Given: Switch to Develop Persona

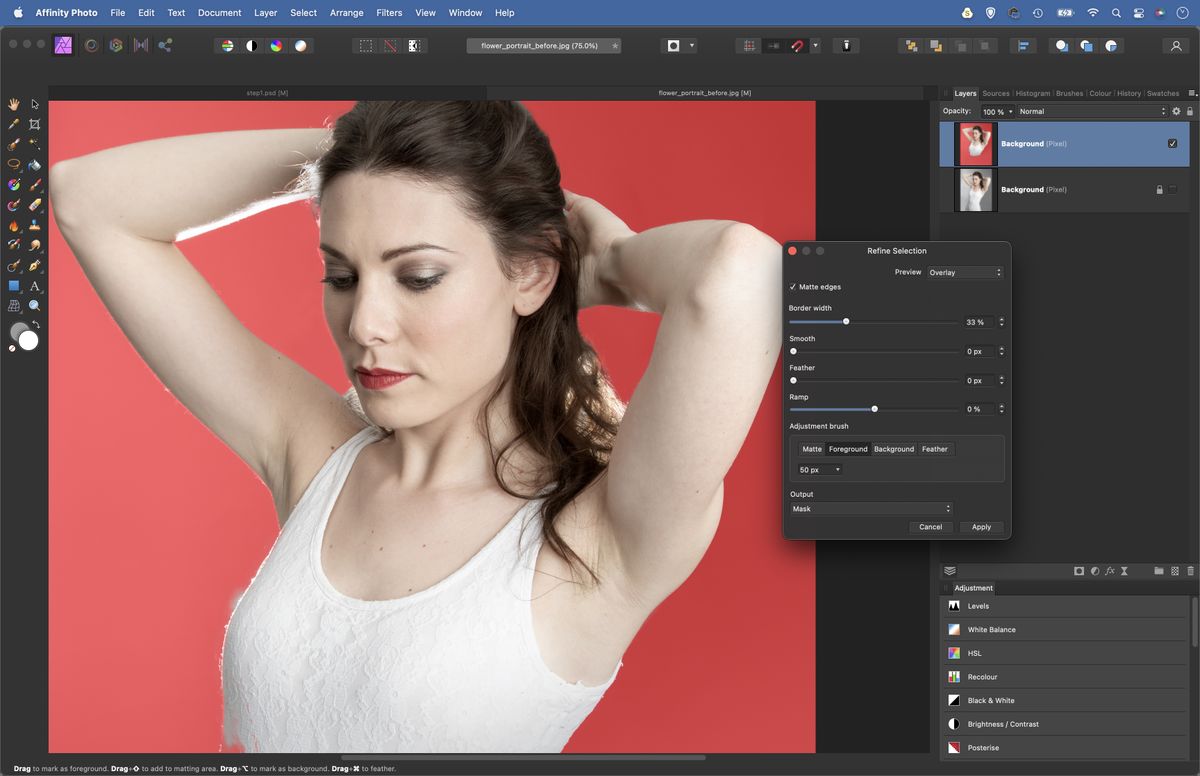Looking at the screenshot, I should click(x=116, y=45).
